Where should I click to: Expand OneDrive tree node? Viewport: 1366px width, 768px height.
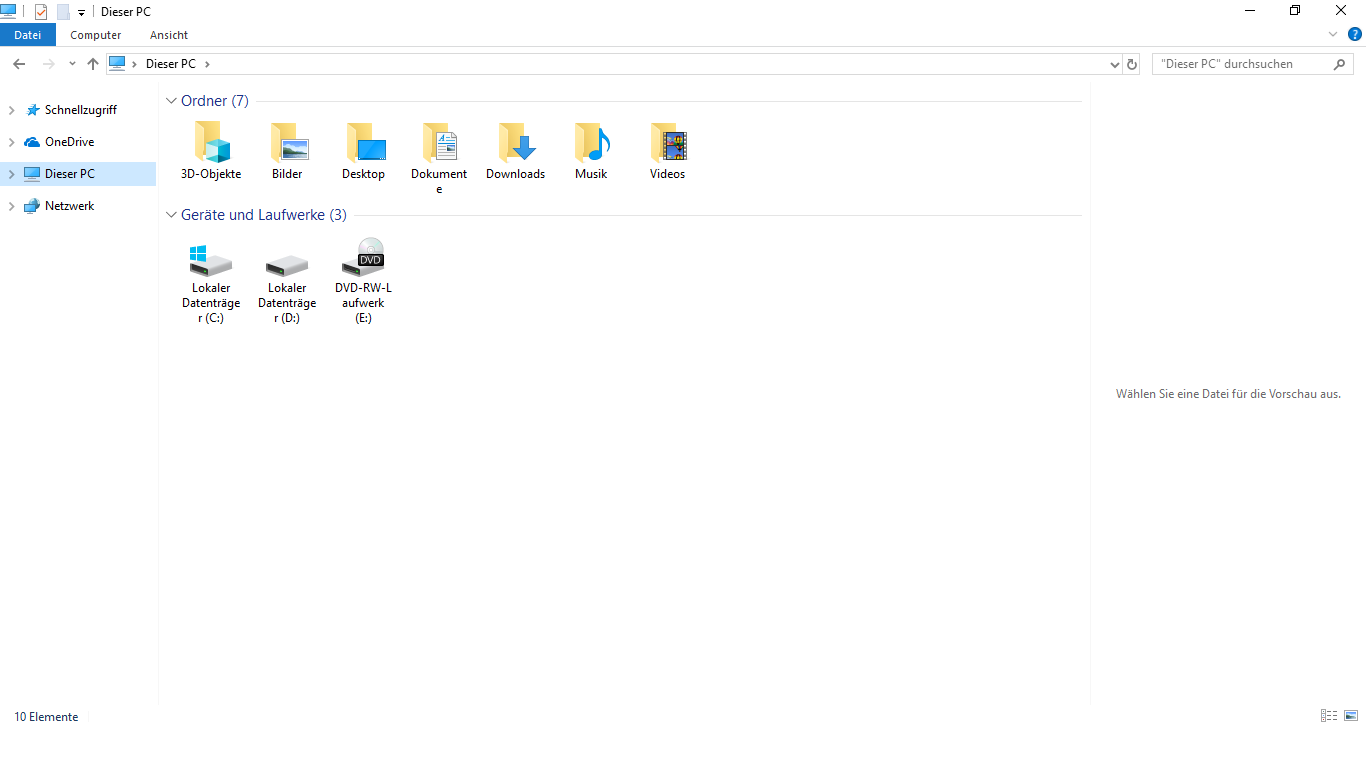point(12,142)
